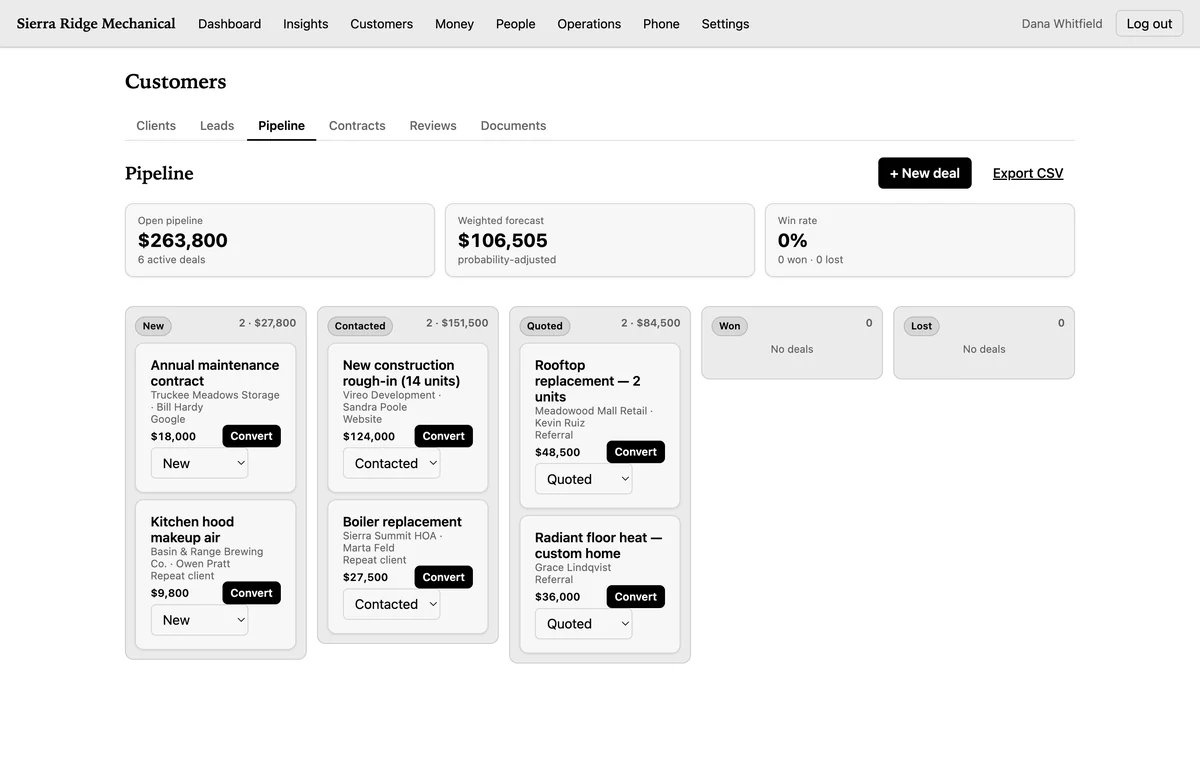This screenshot has height=773, width=1200.
Task: Open the Money section
Action: [x=454, y=24]
